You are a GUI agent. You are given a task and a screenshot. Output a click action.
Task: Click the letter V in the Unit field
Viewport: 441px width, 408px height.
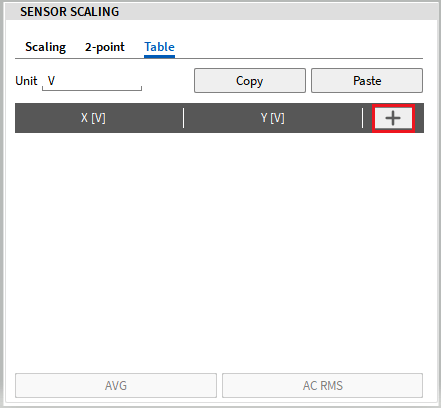51,81
